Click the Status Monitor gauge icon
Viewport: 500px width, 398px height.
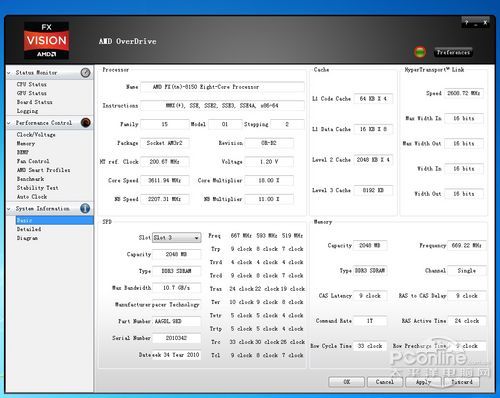[x=85, y=73]
